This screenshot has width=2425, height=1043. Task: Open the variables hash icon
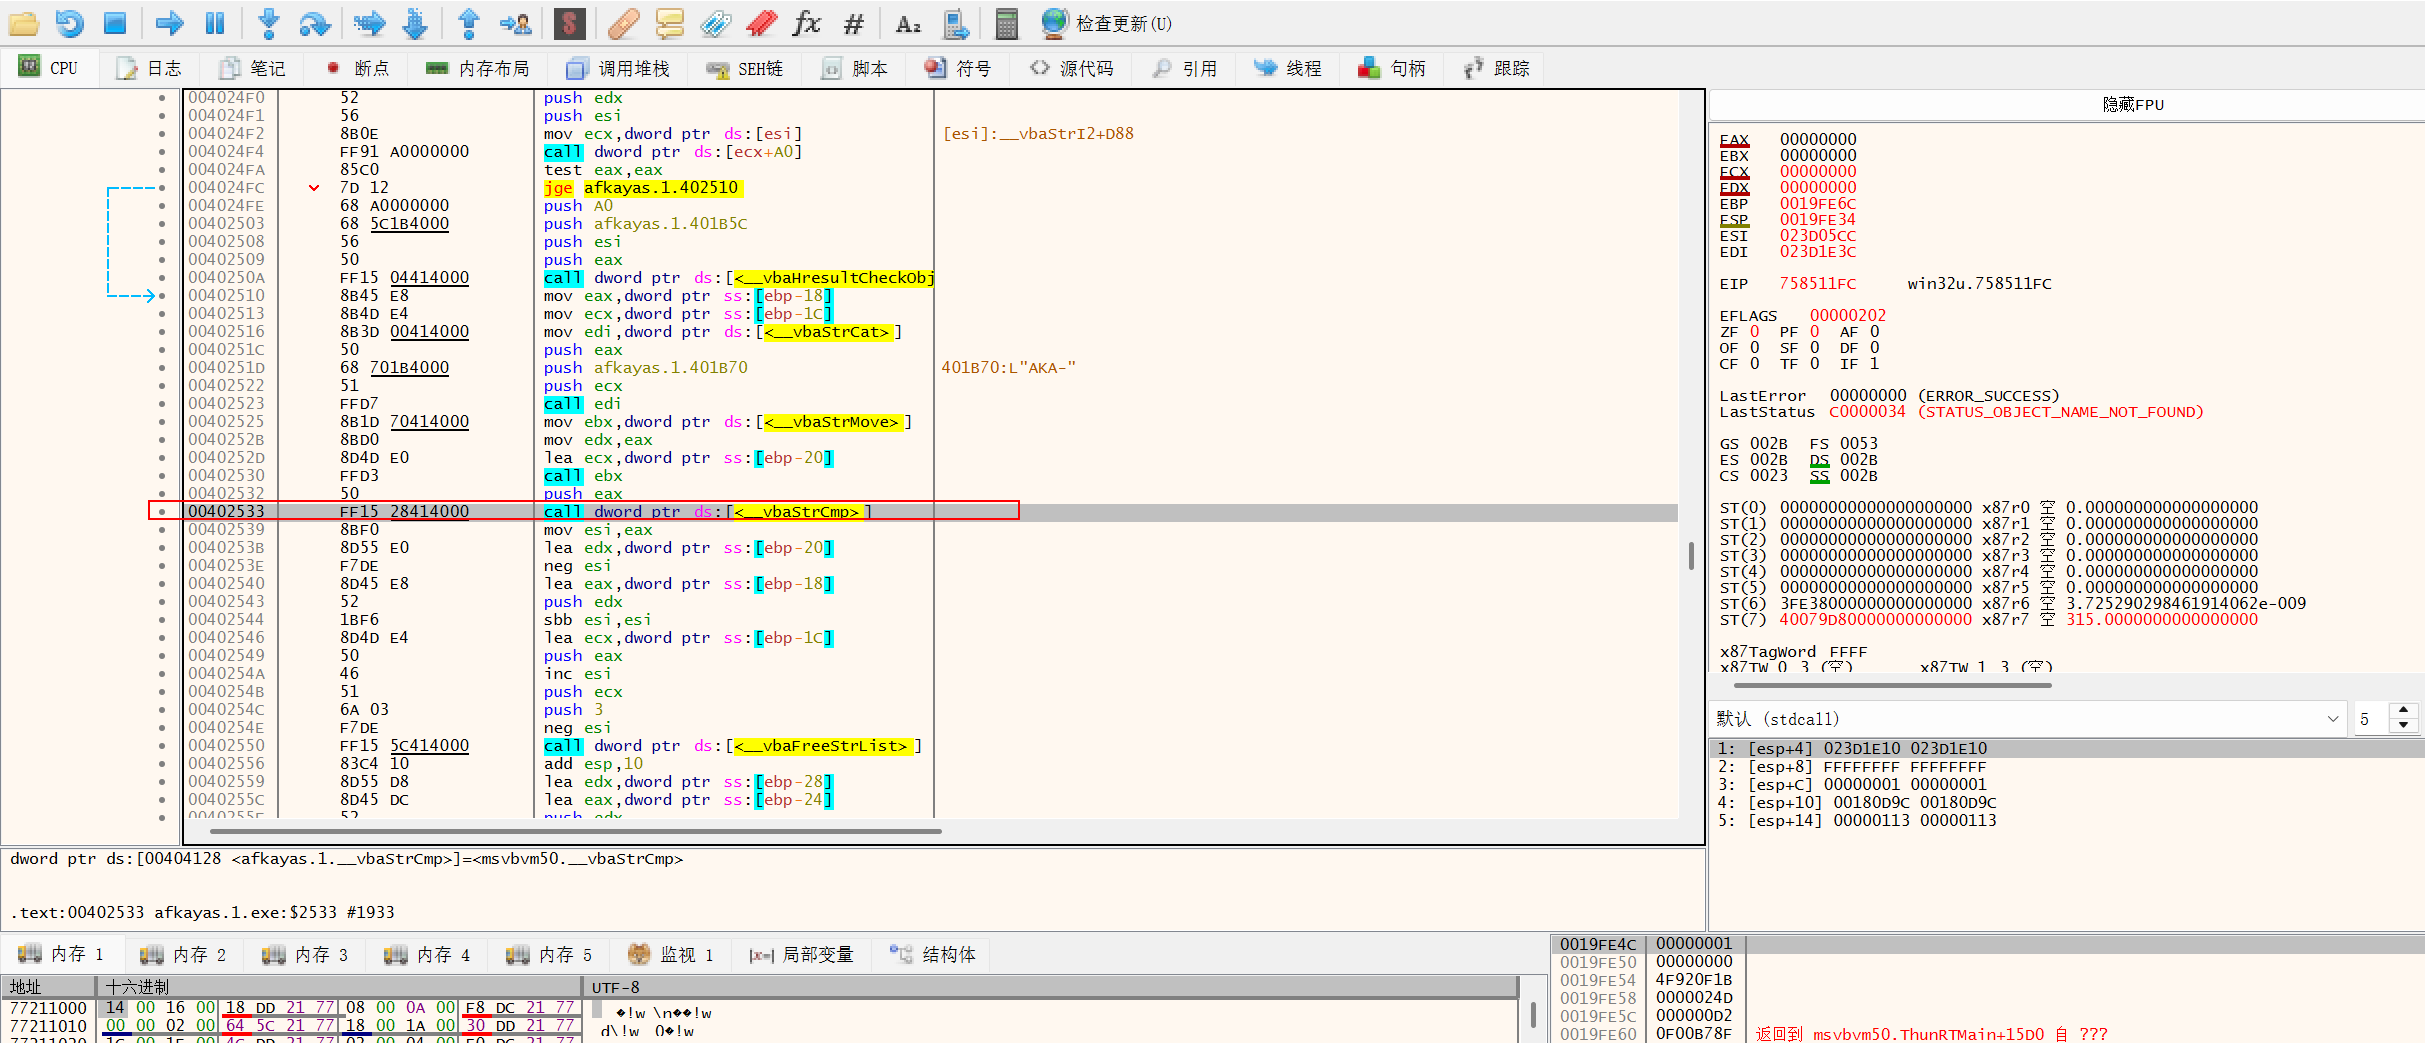[854, 23]
